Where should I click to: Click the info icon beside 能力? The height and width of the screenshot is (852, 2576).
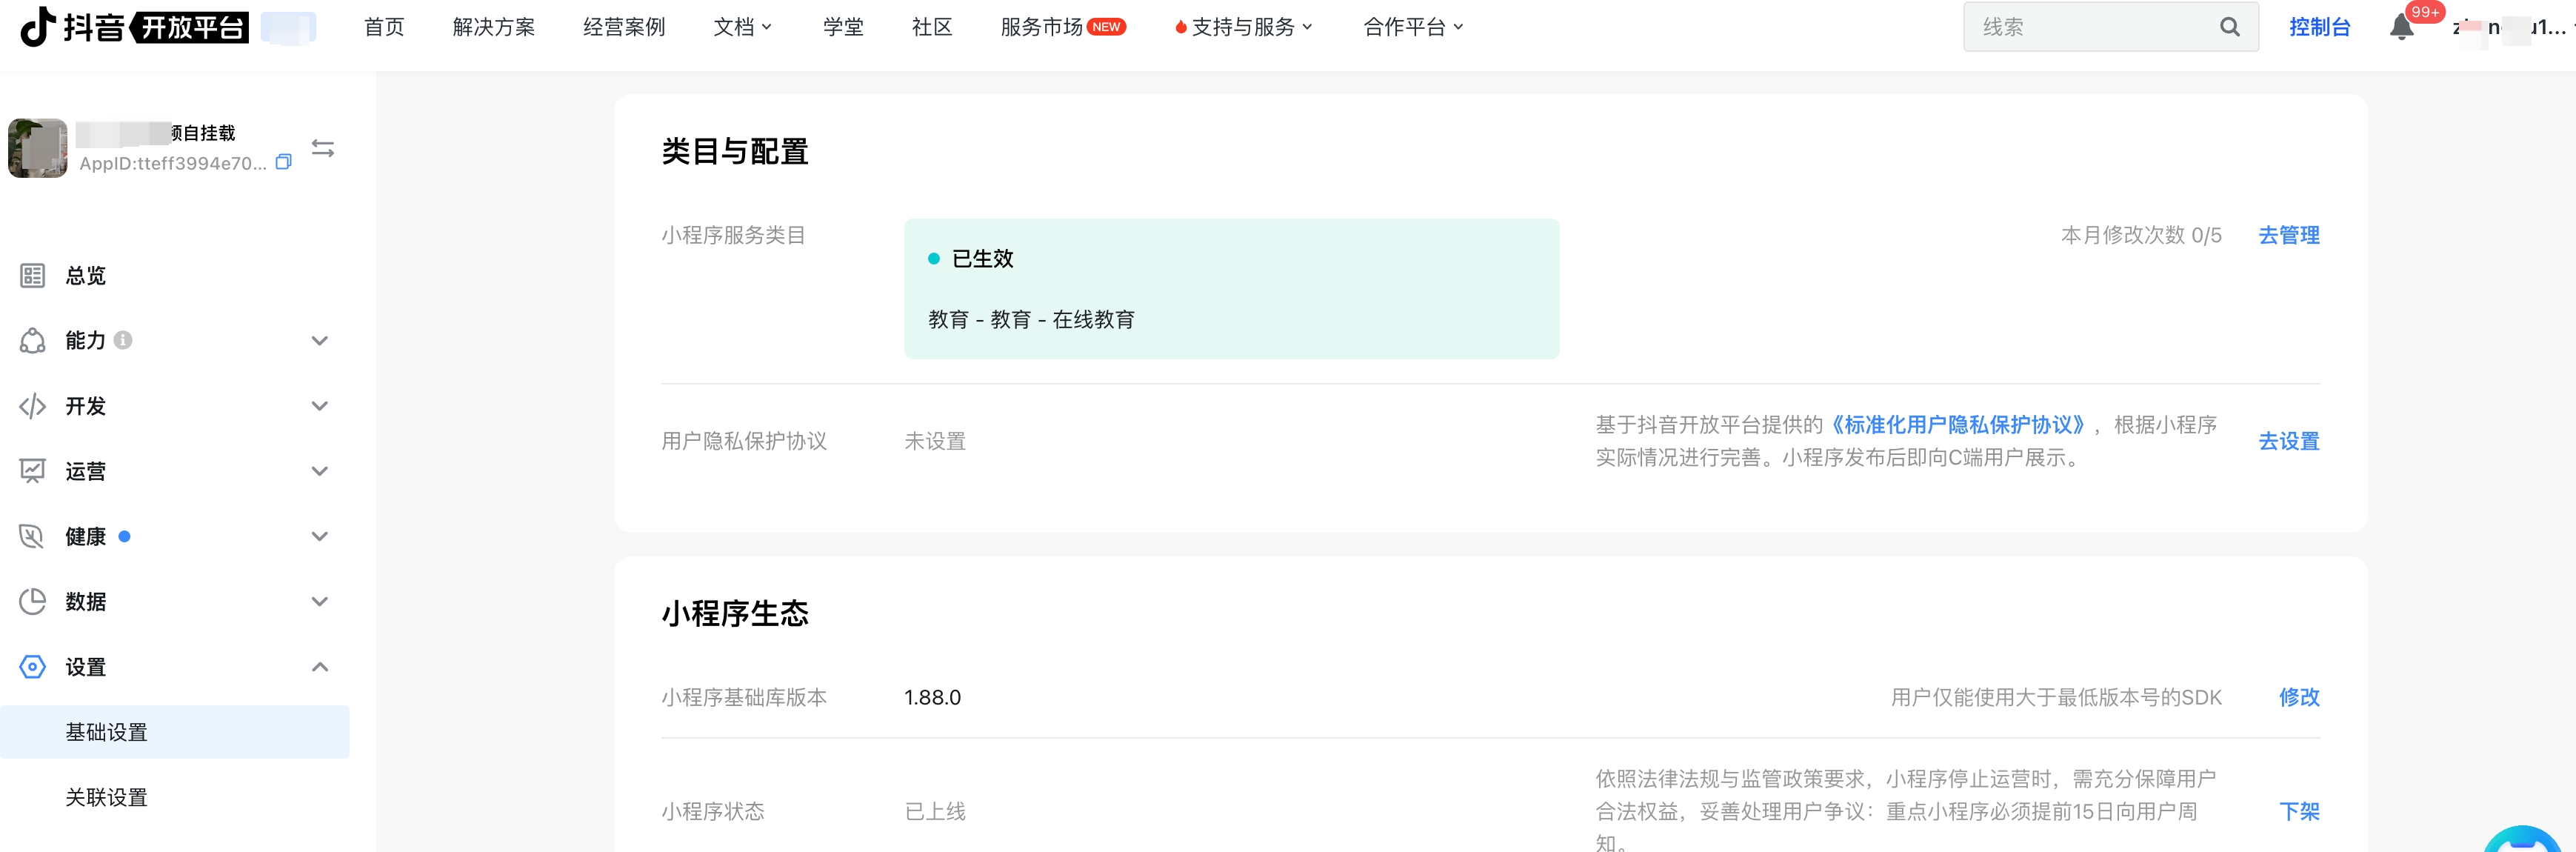[x=123, y=340]
